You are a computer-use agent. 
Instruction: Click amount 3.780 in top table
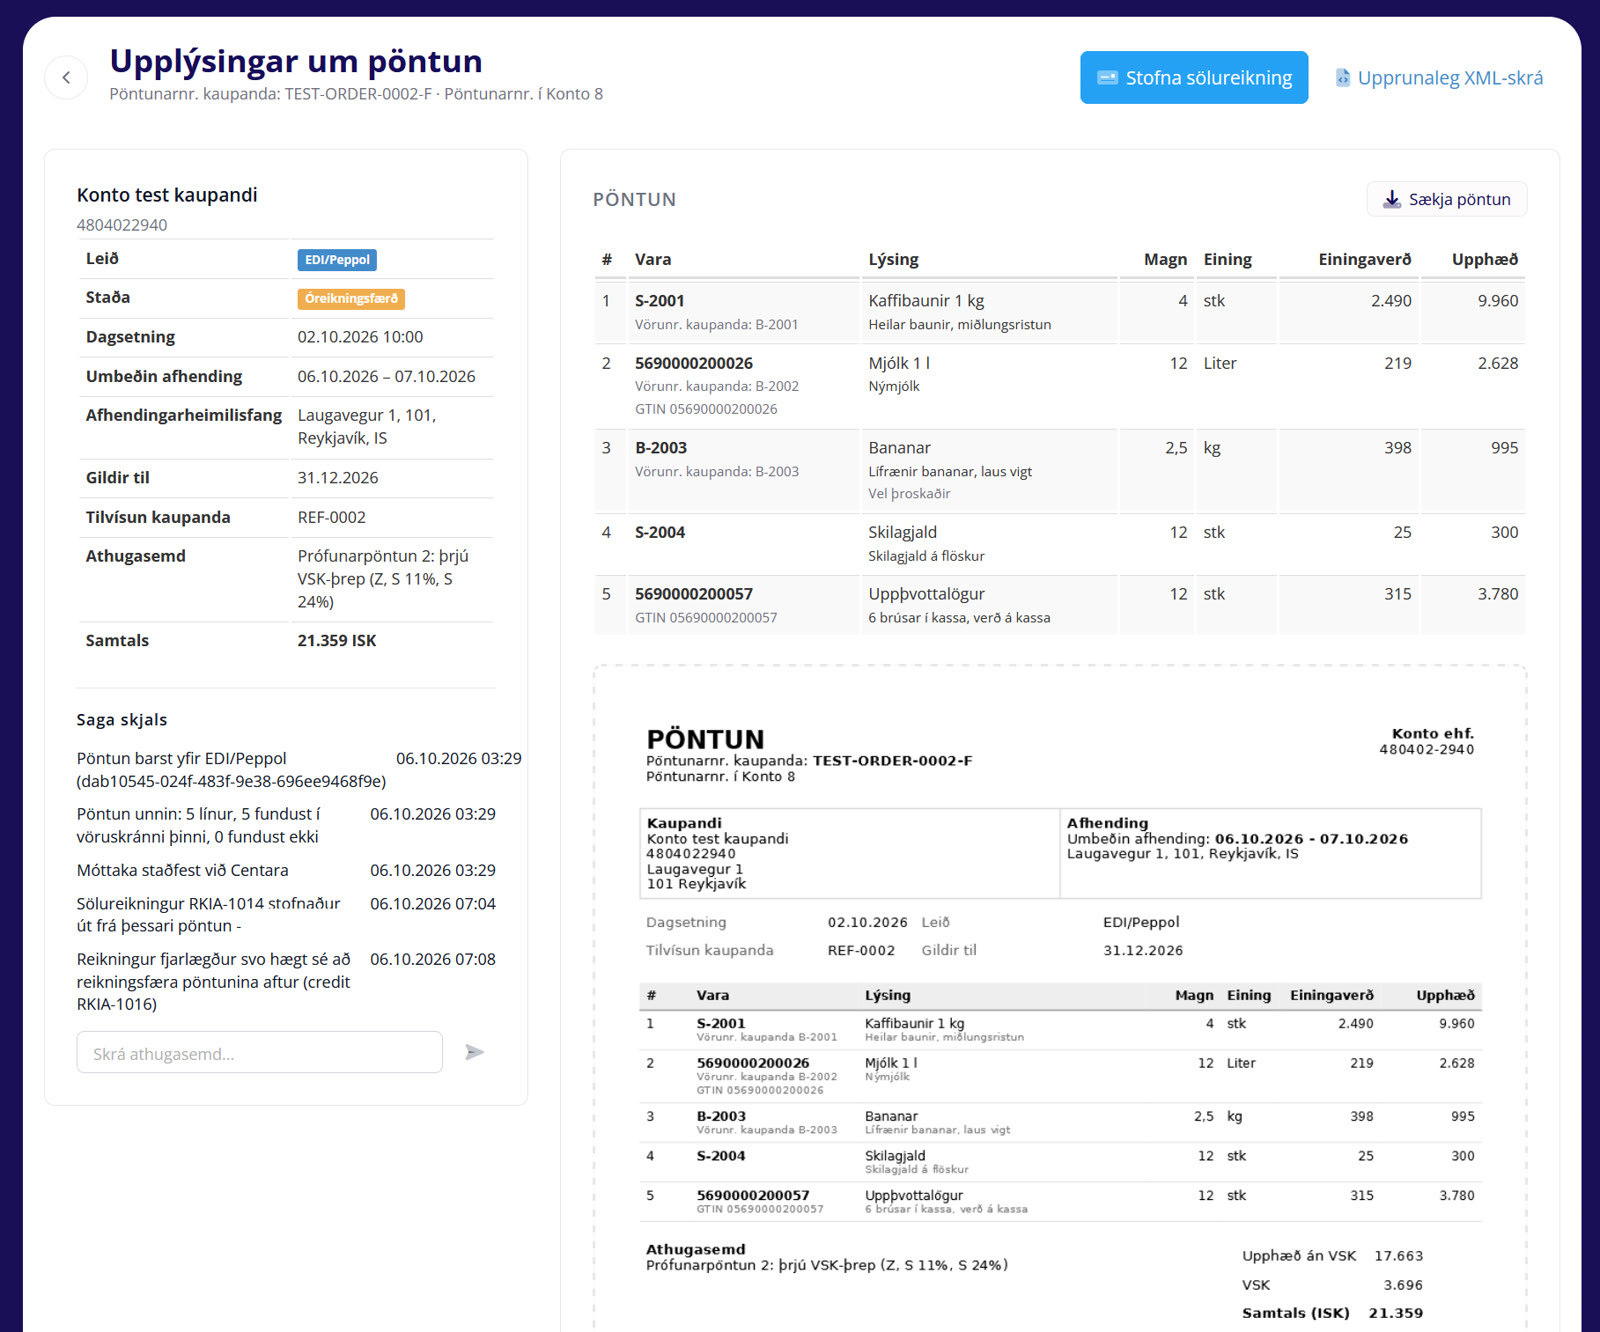(1498, 594)
